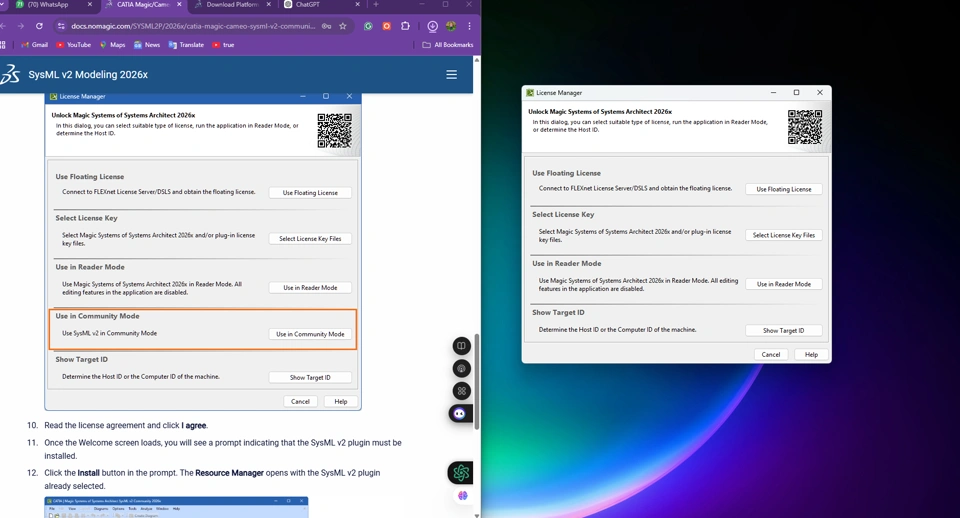Click the podcast icon floating button

(x=462, y=369)
